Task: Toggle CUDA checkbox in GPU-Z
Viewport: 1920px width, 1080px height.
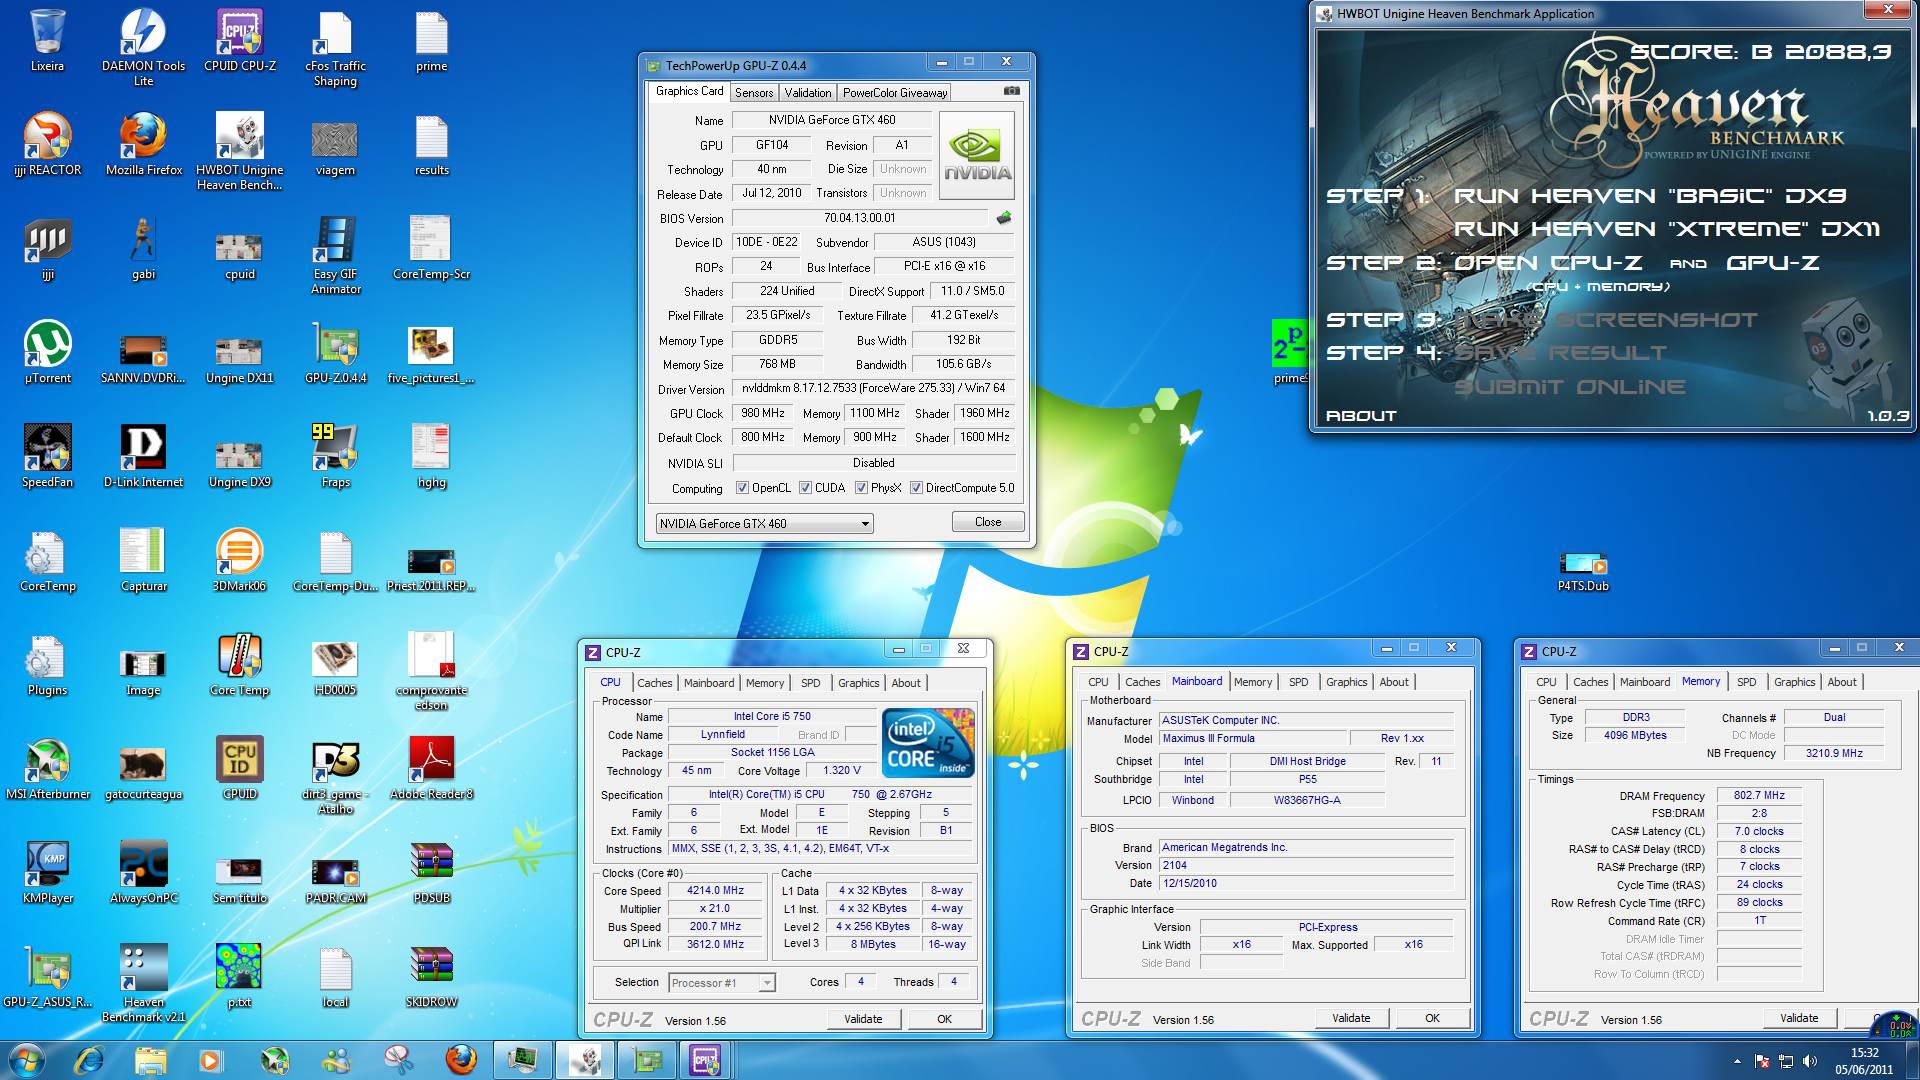Action: click(805, 488)
